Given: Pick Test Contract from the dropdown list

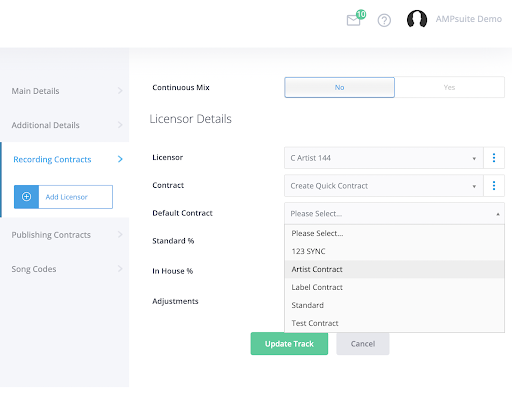Looking at the screenshot, I should click(394, 323).
